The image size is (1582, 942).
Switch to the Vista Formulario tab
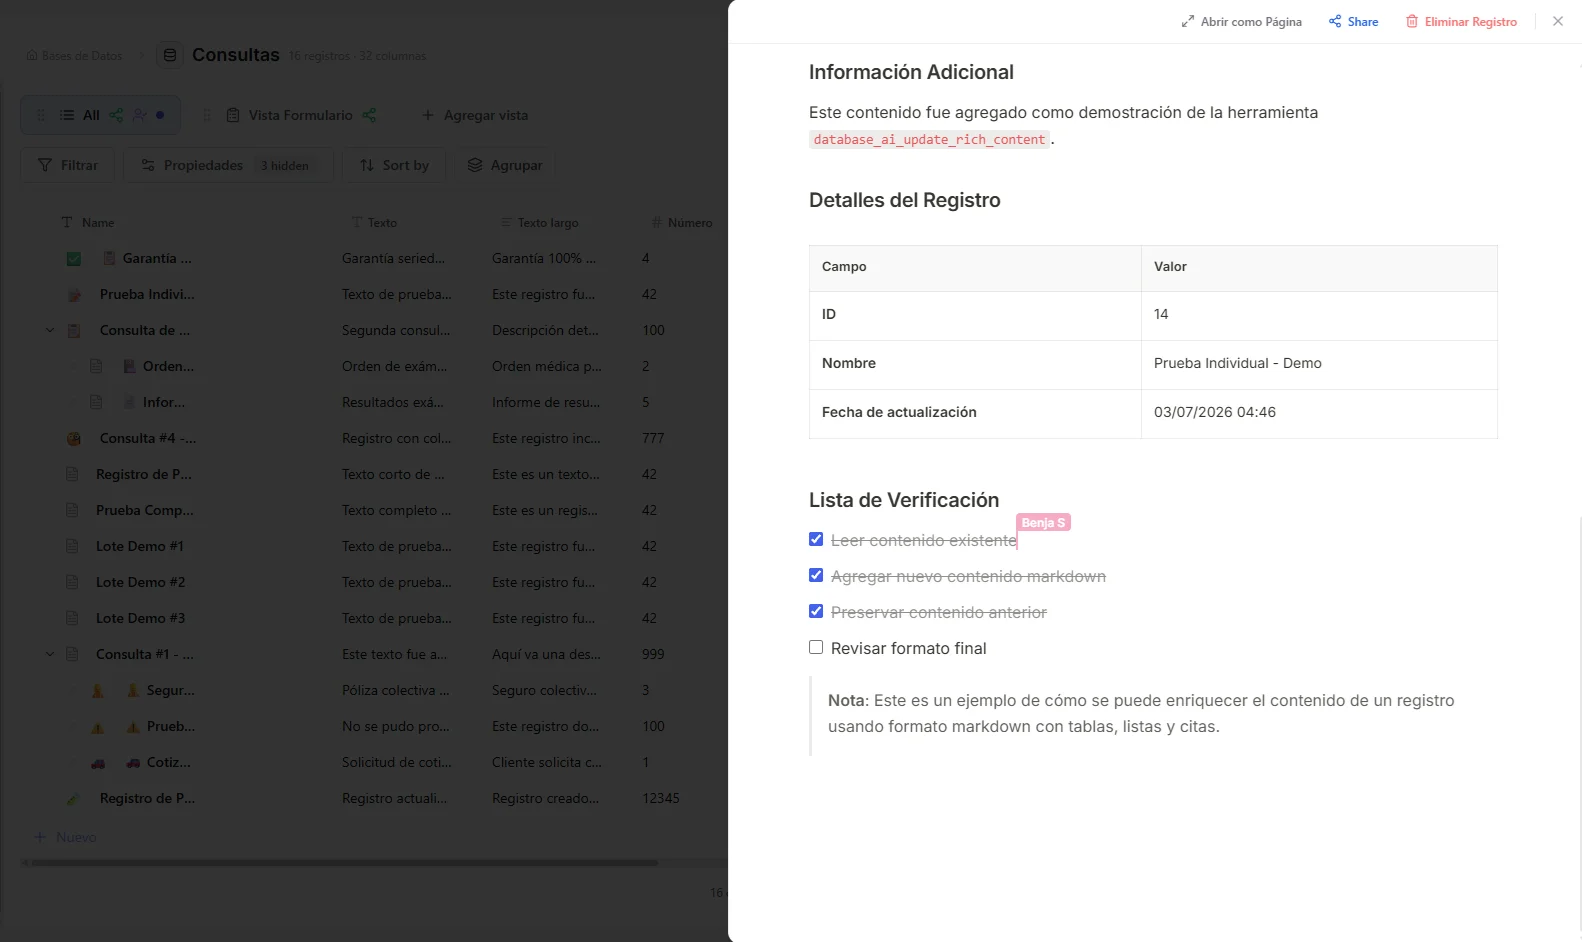point(301,115)
